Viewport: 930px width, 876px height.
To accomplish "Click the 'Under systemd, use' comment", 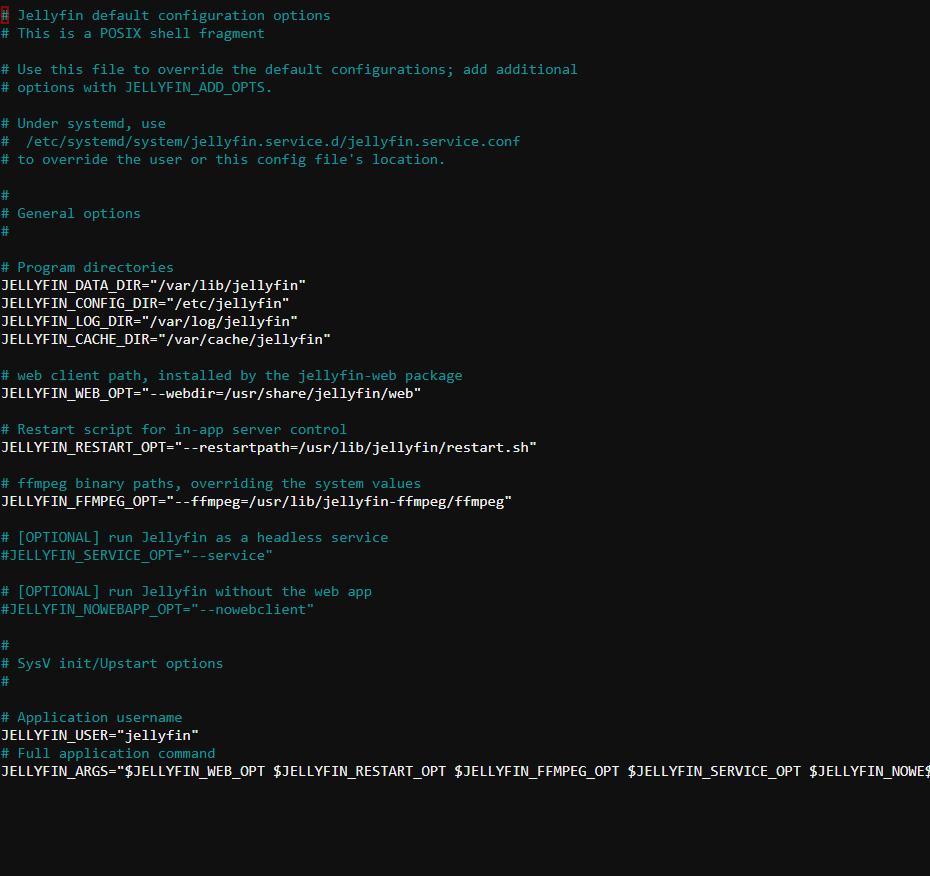I will click(84, 123).
